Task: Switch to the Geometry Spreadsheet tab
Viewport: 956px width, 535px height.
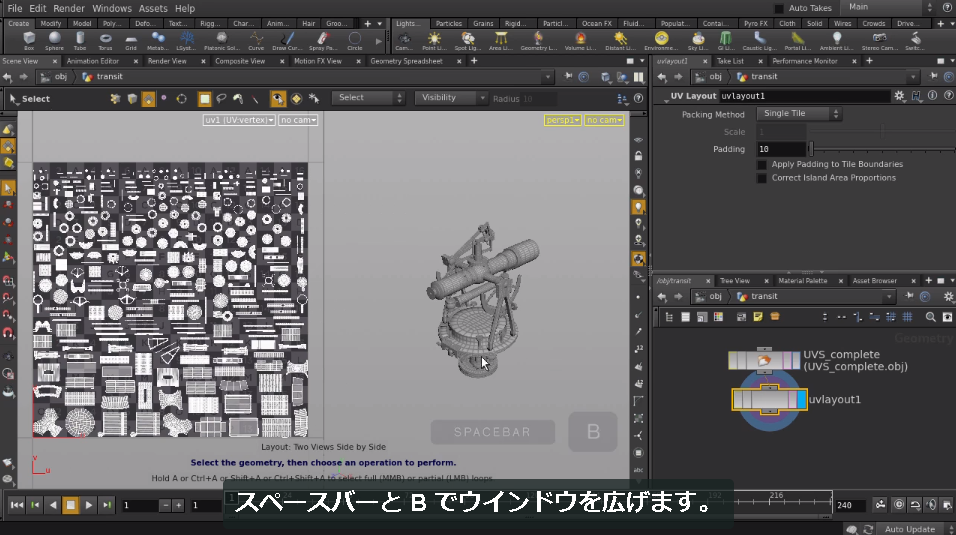Action: point(406,61)
